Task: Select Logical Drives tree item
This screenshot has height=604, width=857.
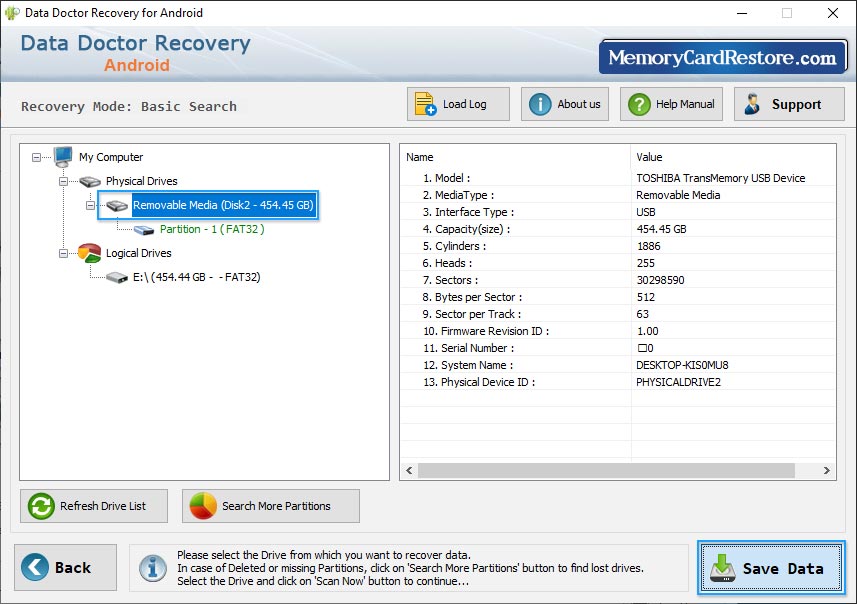Action: [138, 253]
